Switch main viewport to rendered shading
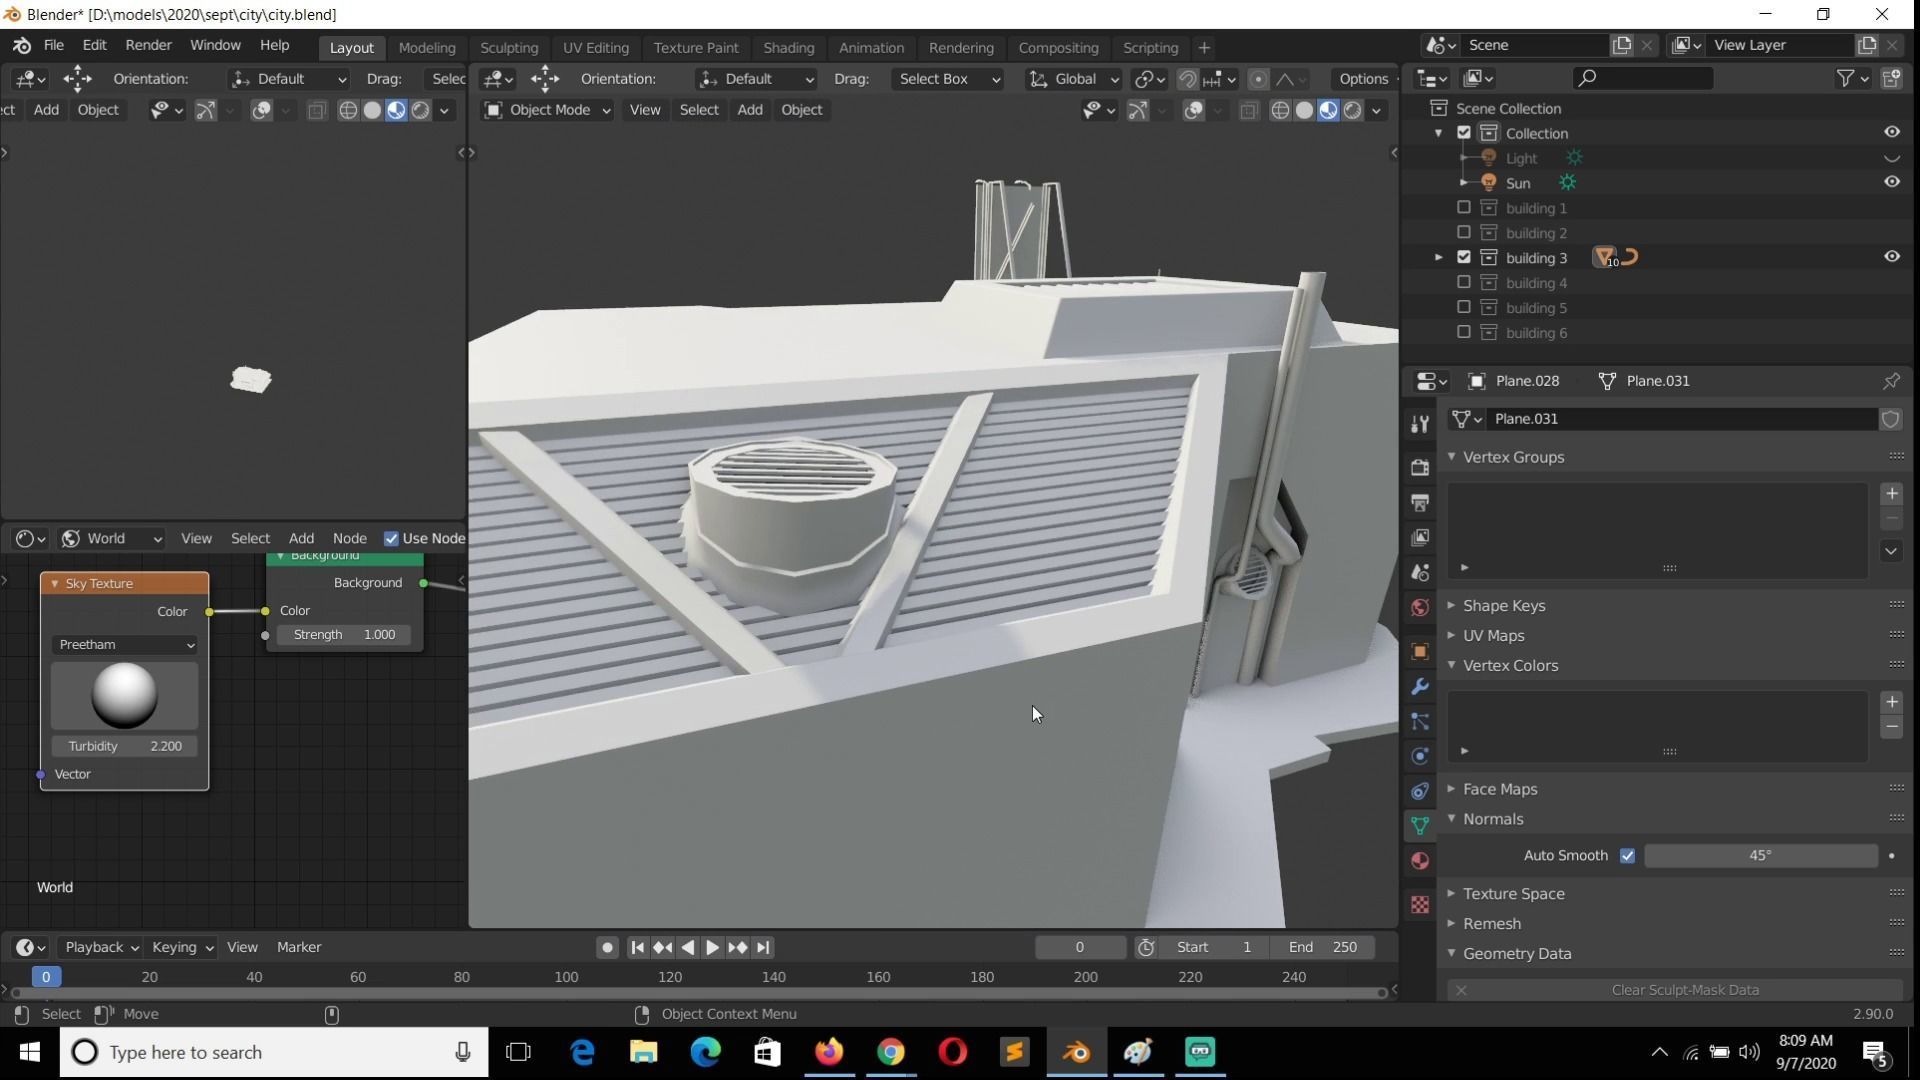Screen dimensions: 1920x1080 coord(1352,110)
